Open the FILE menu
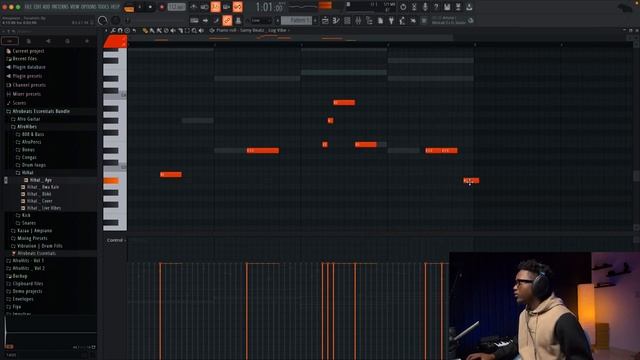The width and height of the screenshot is (640, 360). click(x=28, y=7)
